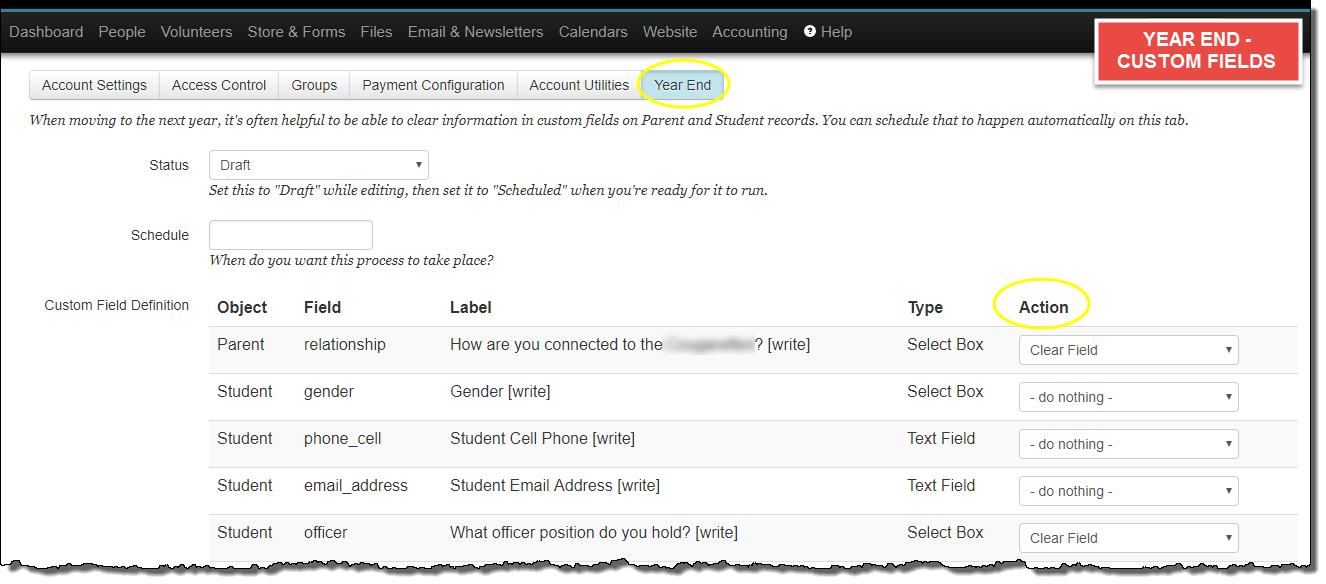Click the 'Object' column header
Screen dimensions: 1326x584
(242, 307)
